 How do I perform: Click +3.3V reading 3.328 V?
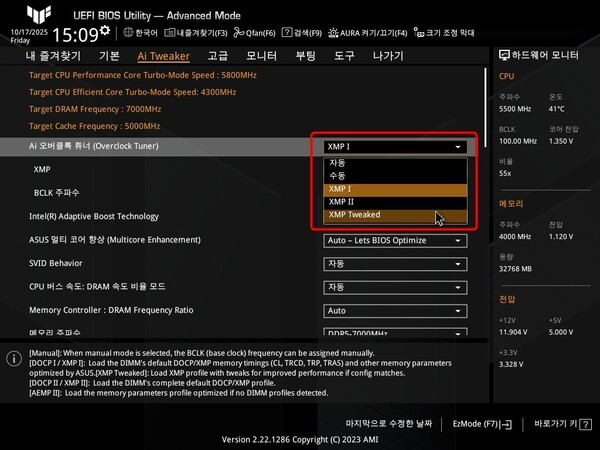(511, 364)
